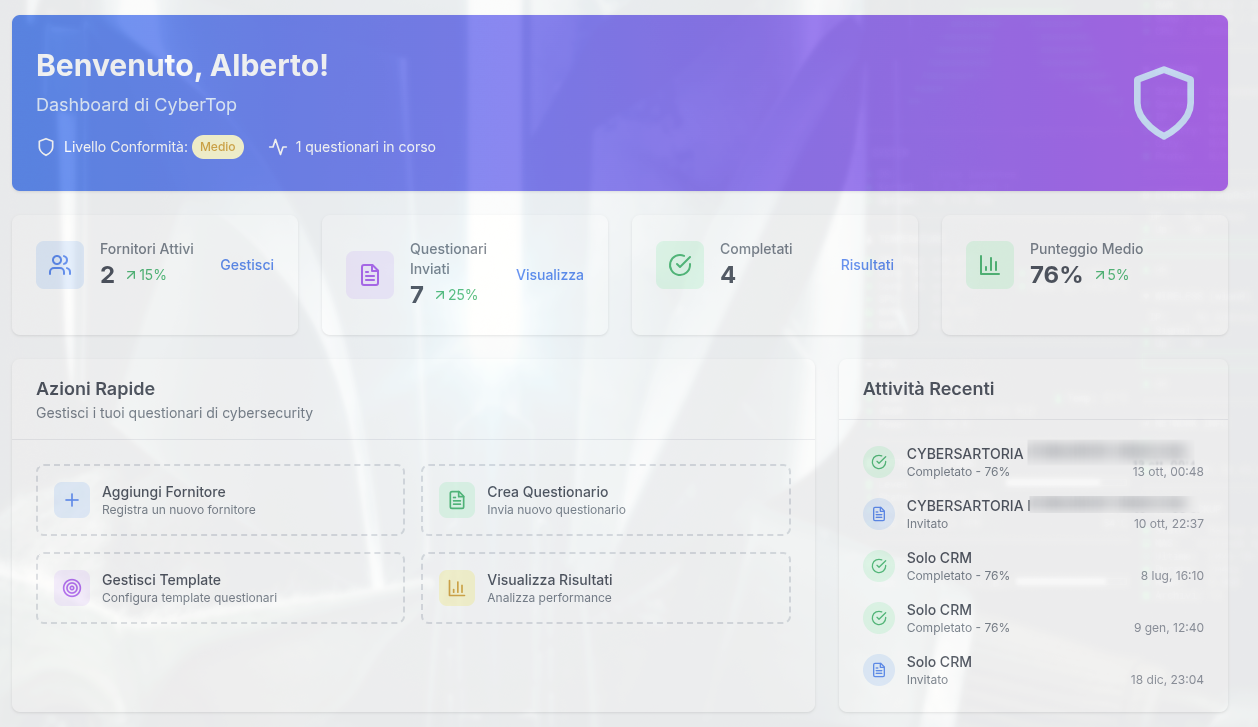Screen dimensions: 1258x727
Task: Open Risultati link on Completati card
Action: point(867,265)
